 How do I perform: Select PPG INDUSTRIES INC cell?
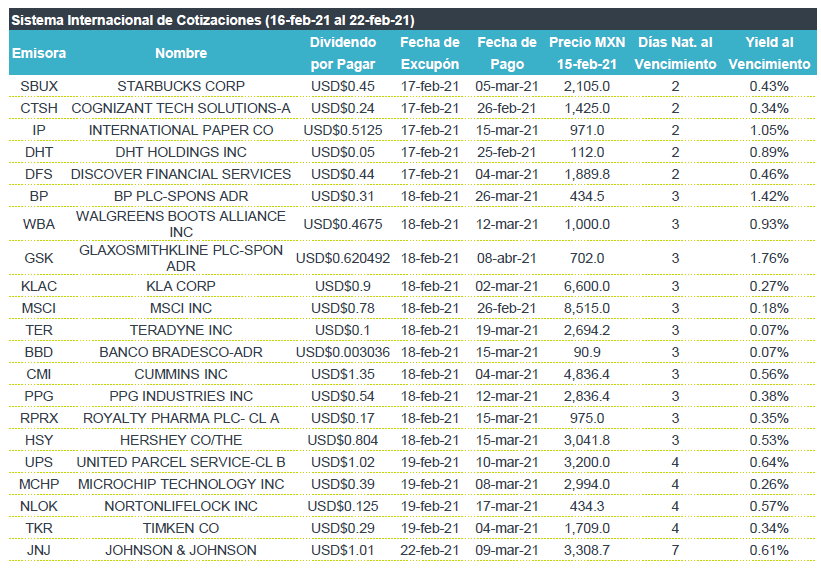(x=181, y=396)
